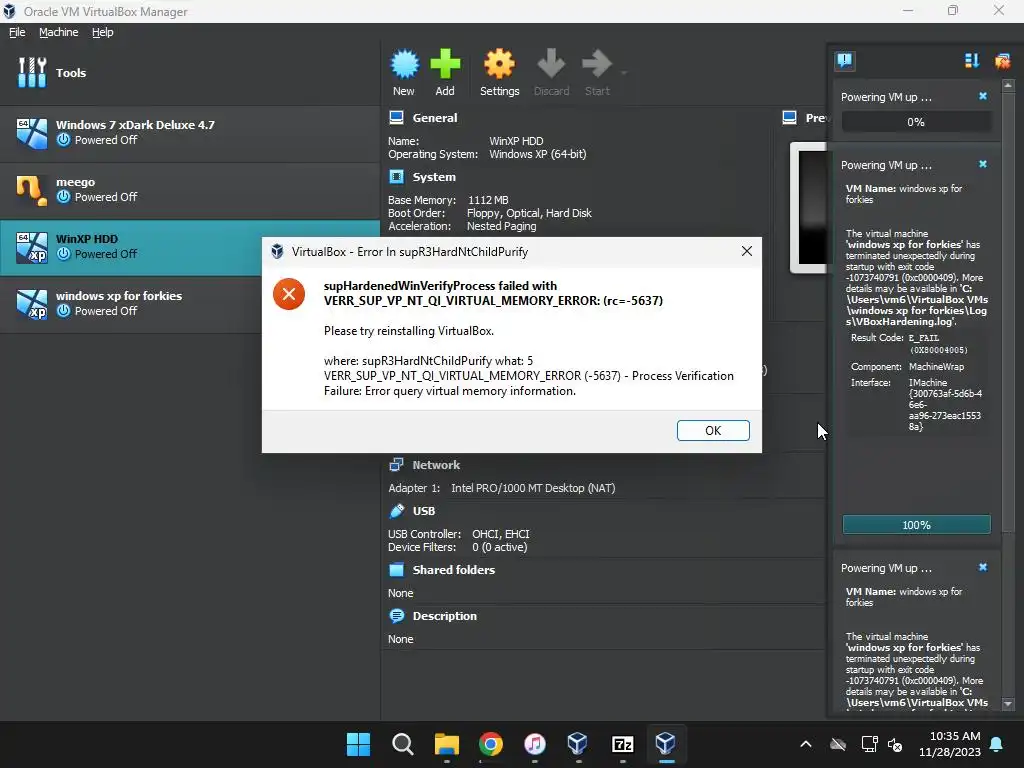Viewport: 1024px width, 768px height.
Task: Click the USB section header
Action: click(x=423, y=511)
